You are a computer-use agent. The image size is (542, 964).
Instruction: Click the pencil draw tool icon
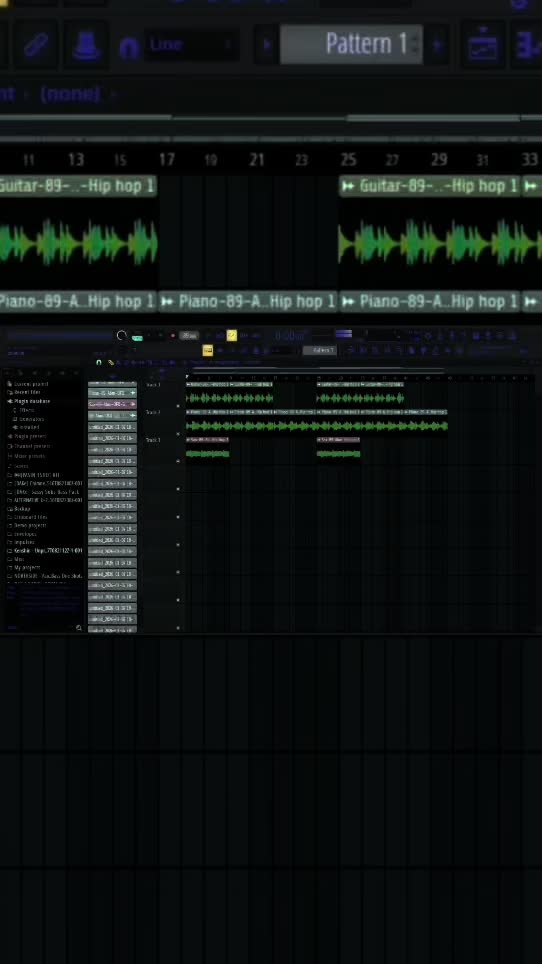pos(36,45)
